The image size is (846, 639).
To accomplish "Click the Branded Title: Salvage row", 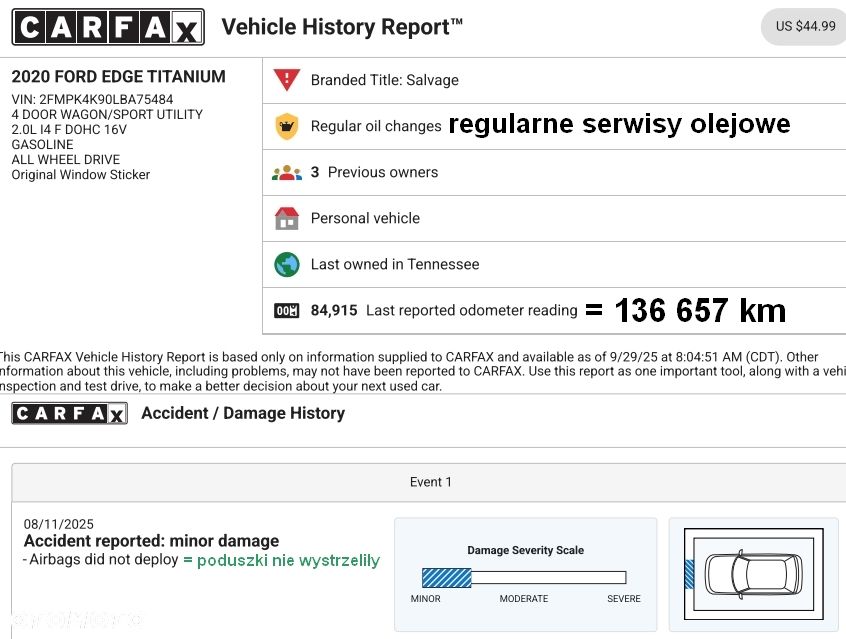I will click(554, 80).
